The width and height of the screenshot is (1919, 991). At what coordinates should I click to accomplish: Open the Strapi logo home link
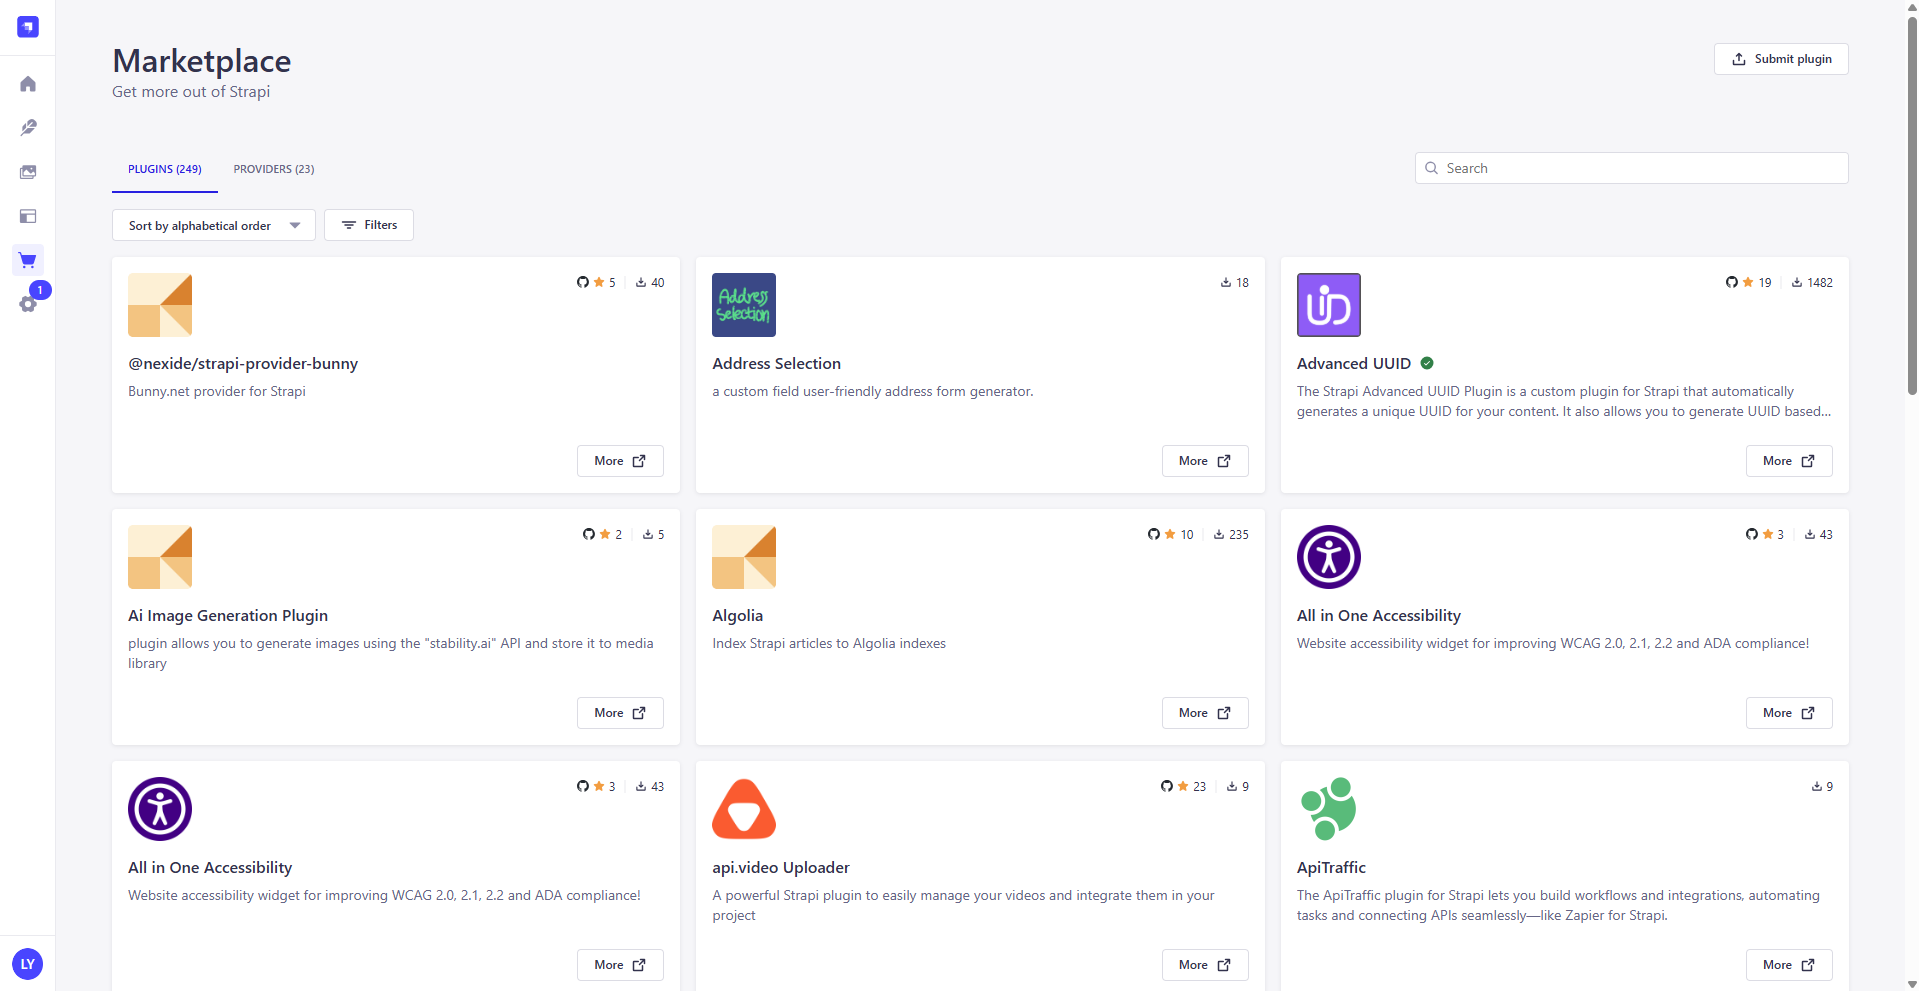(28, 27)
